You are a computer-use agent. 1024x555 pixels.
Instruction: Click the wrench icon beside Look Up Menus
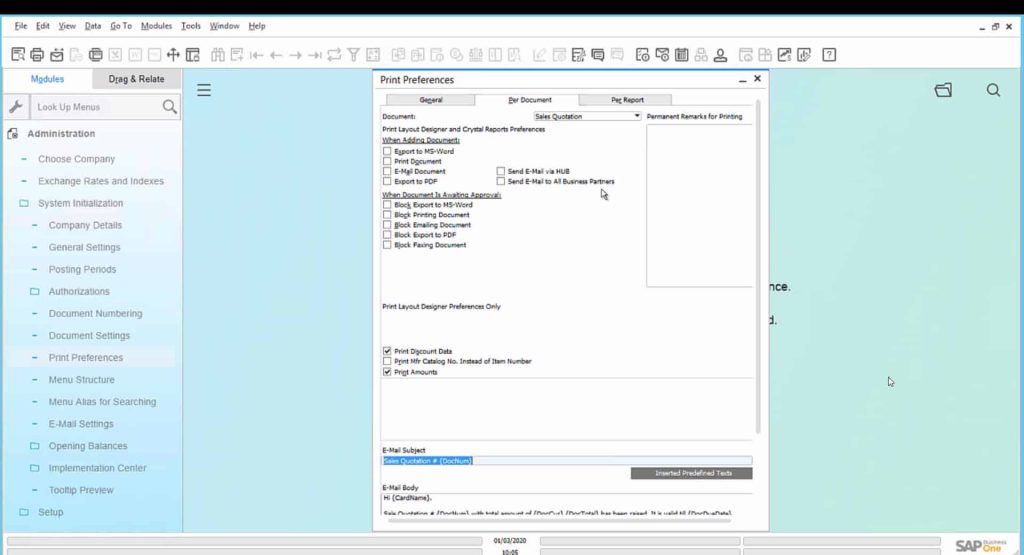point(16,106)
